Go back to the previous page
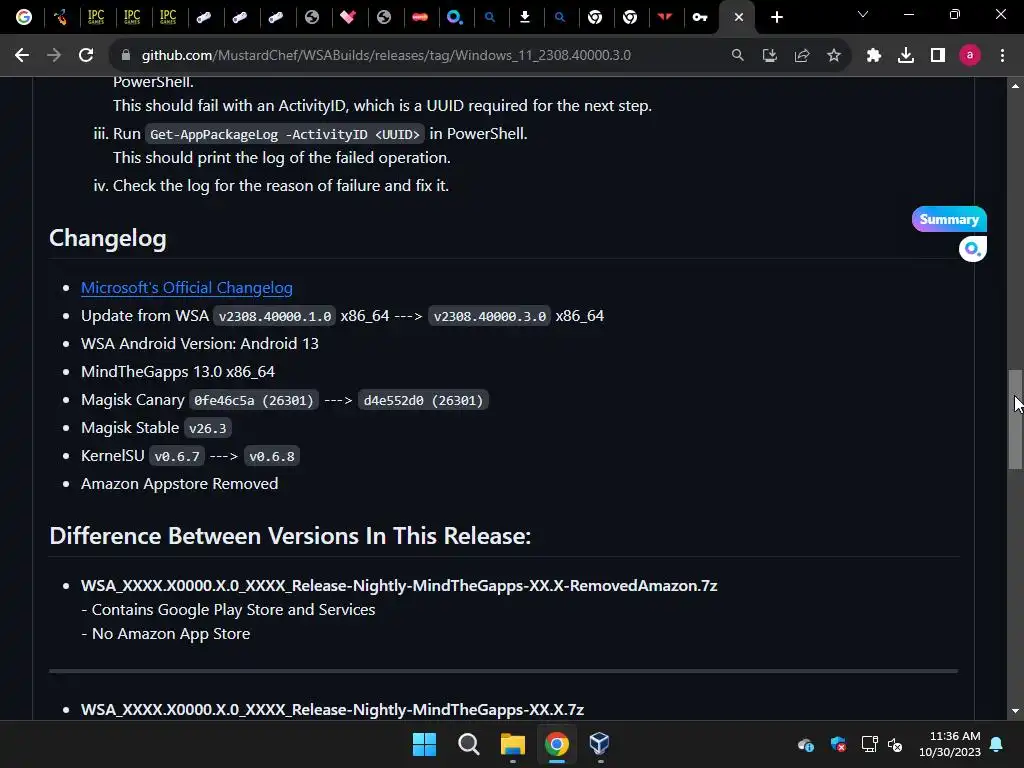Viewport: 1024px width, 768px height. point(22,56)
